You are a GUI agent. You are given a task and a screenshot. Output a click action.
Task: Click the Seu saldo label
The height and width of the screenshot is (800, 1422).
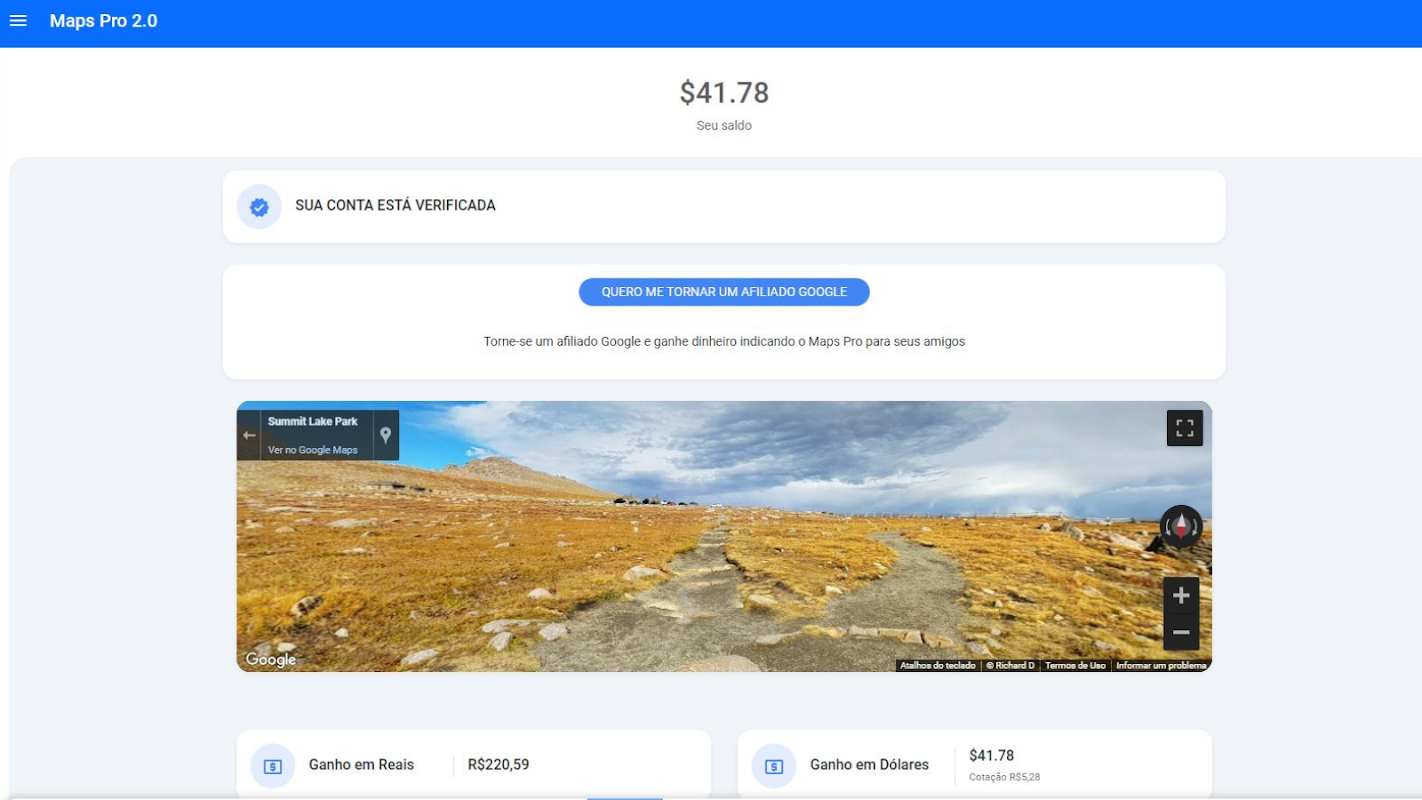pos(724,126)
